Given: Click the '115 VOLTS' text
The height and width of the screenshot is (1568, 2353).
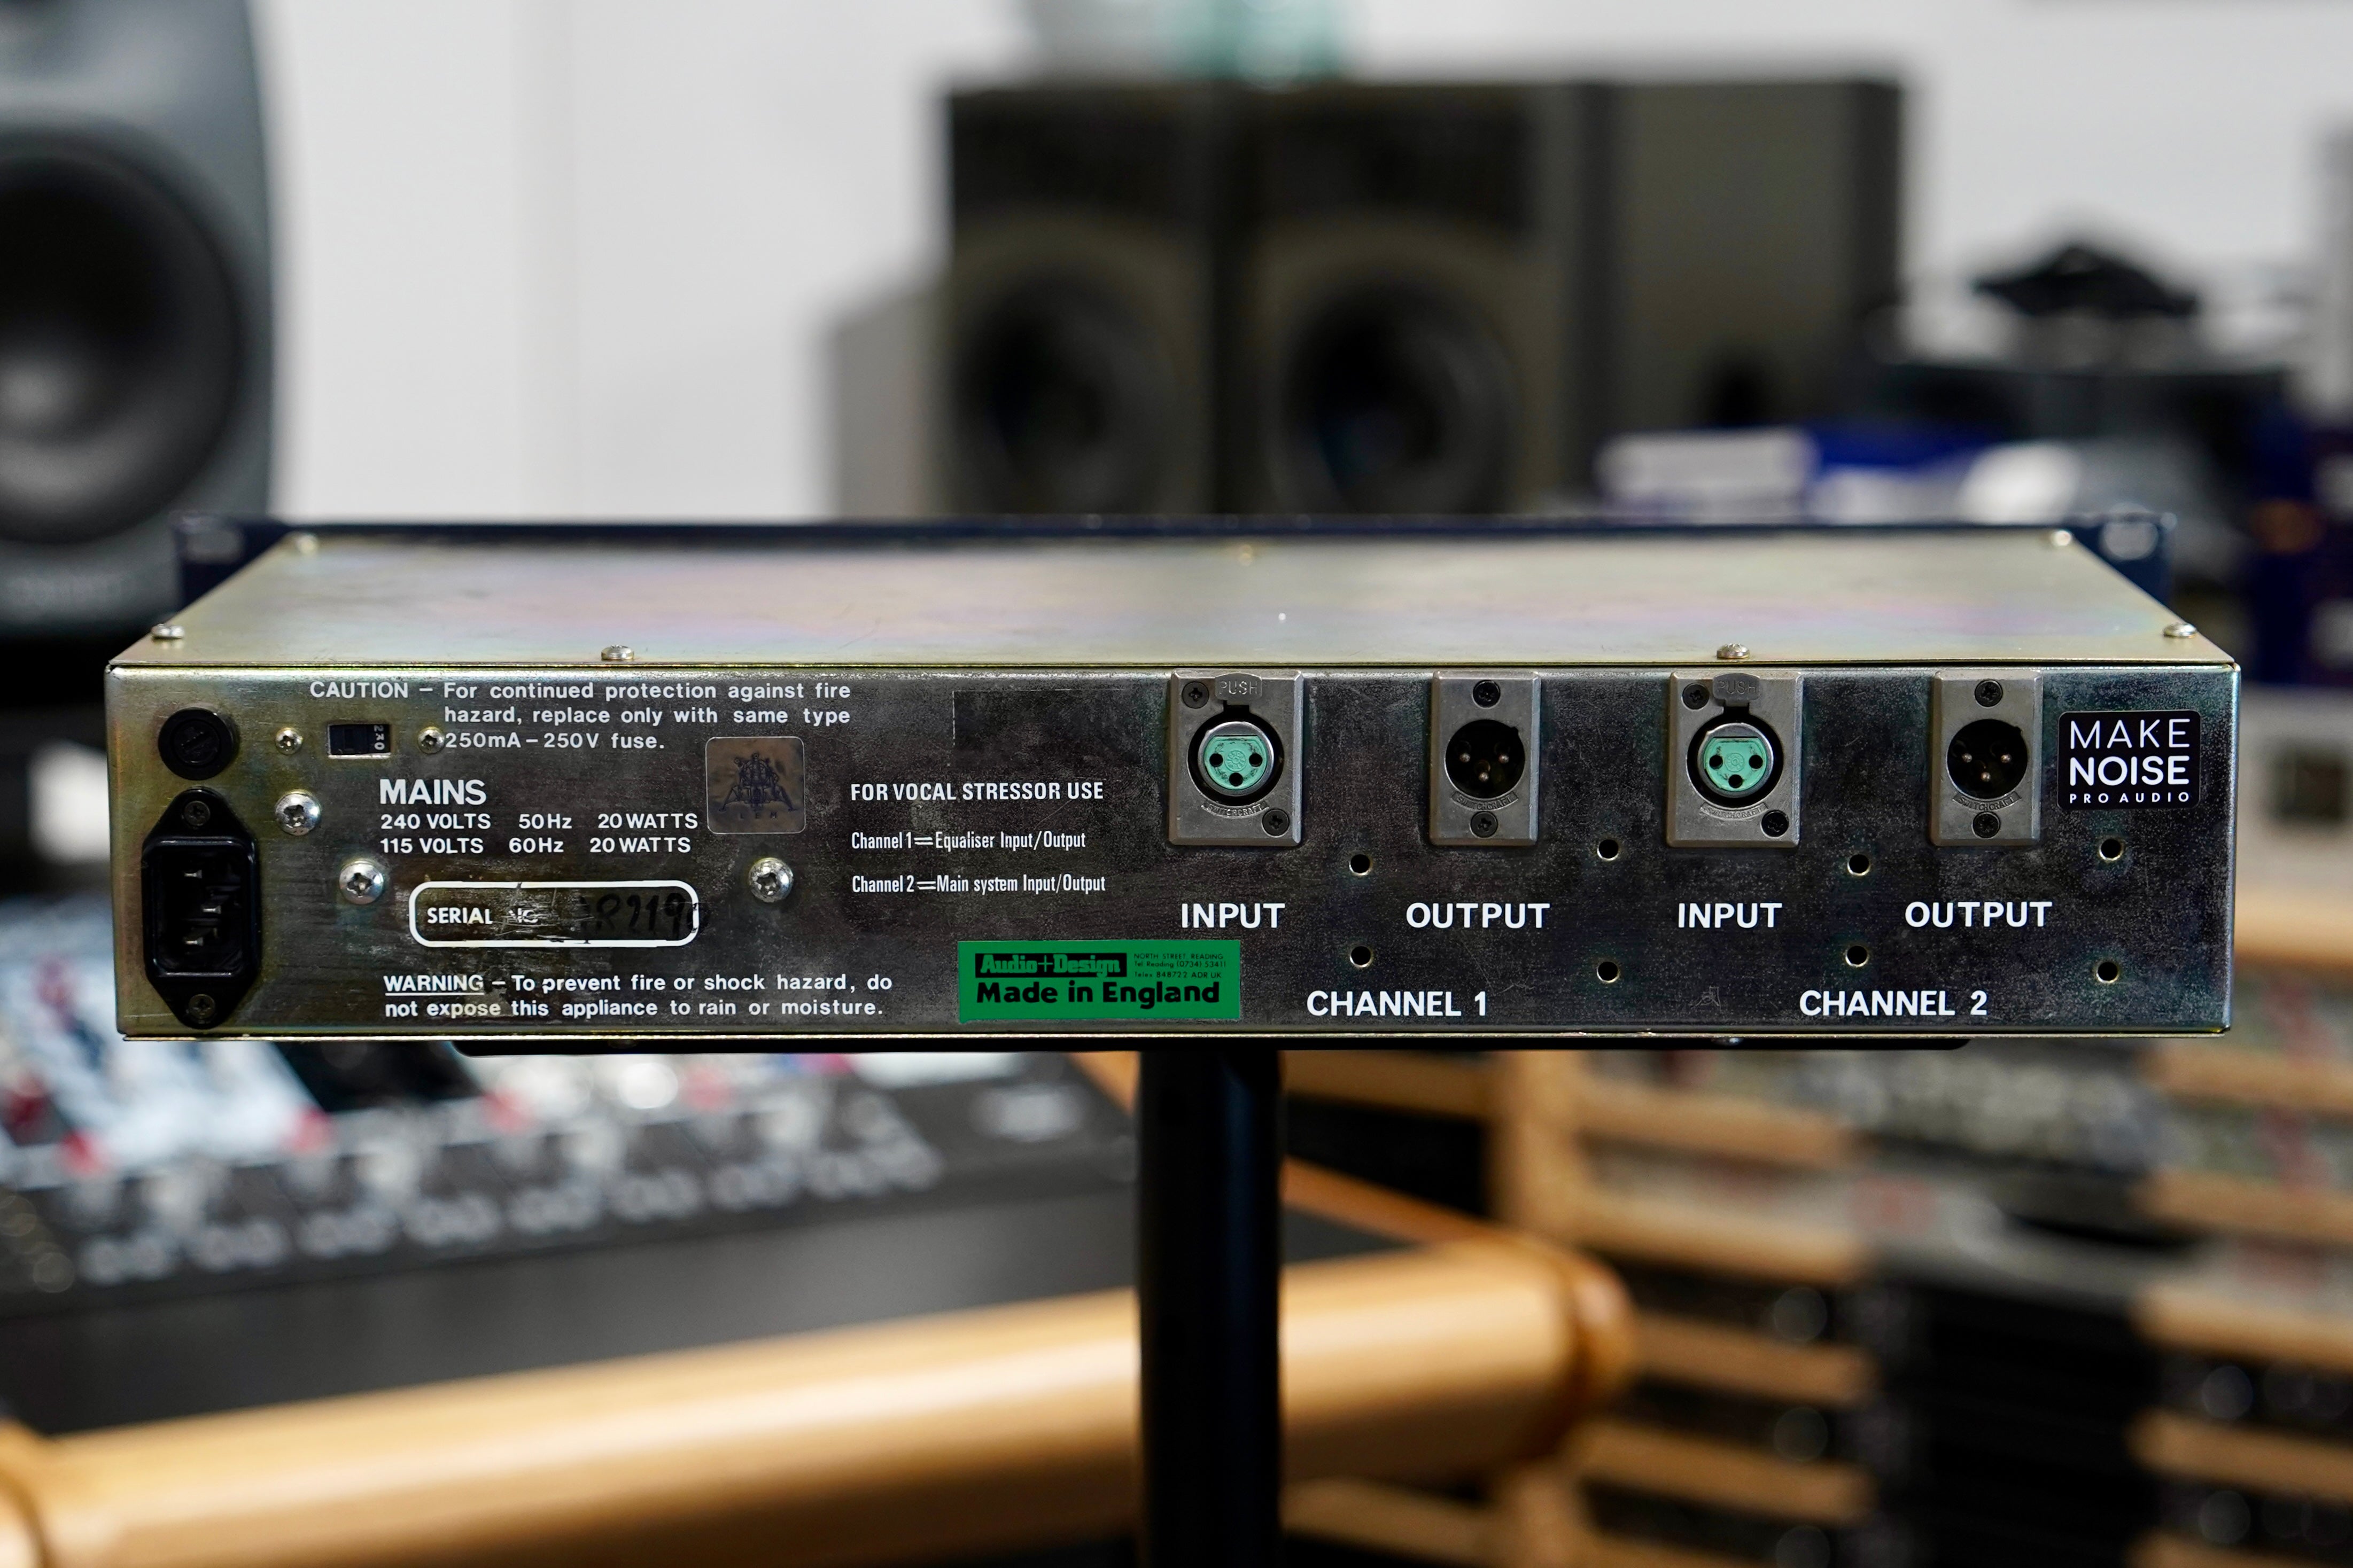Looking at the screenshot, I should [x=431, y=845].
